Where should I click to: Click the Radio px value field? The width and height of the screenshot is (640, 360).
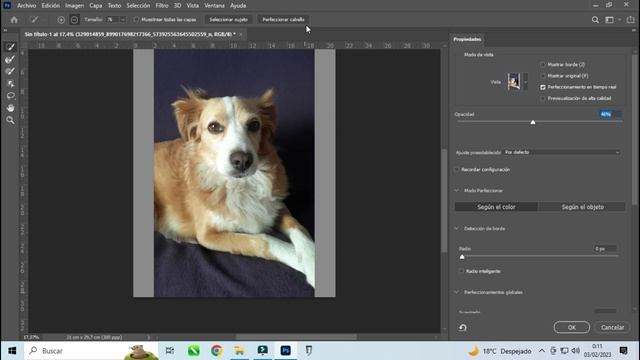[x=605, y=249]
